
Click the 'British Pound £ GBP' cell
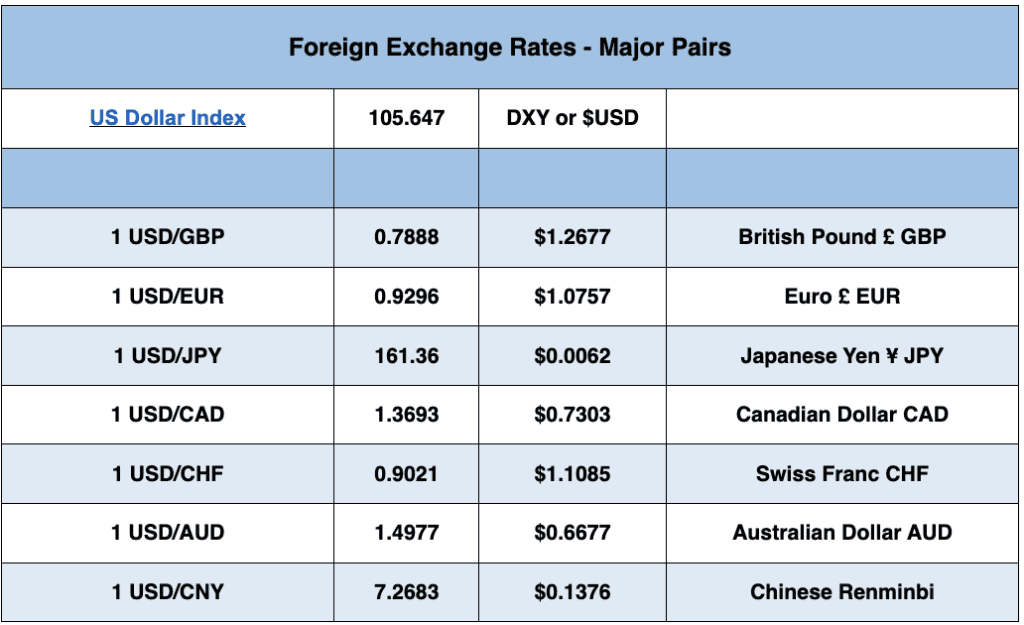coord(842,237)
